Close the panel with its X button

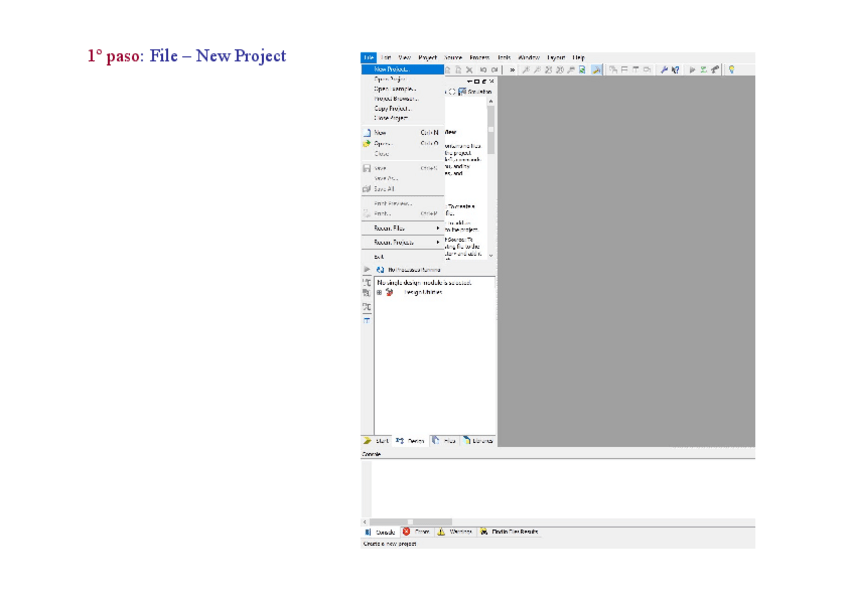click(x=492, y=81)
